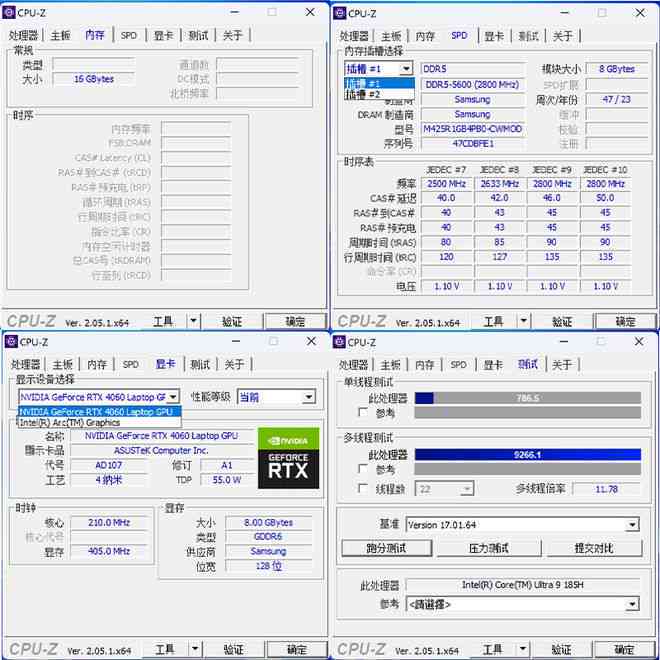Click 确定 in the Bench window
The image size is (660, 660).
[624, 649]
